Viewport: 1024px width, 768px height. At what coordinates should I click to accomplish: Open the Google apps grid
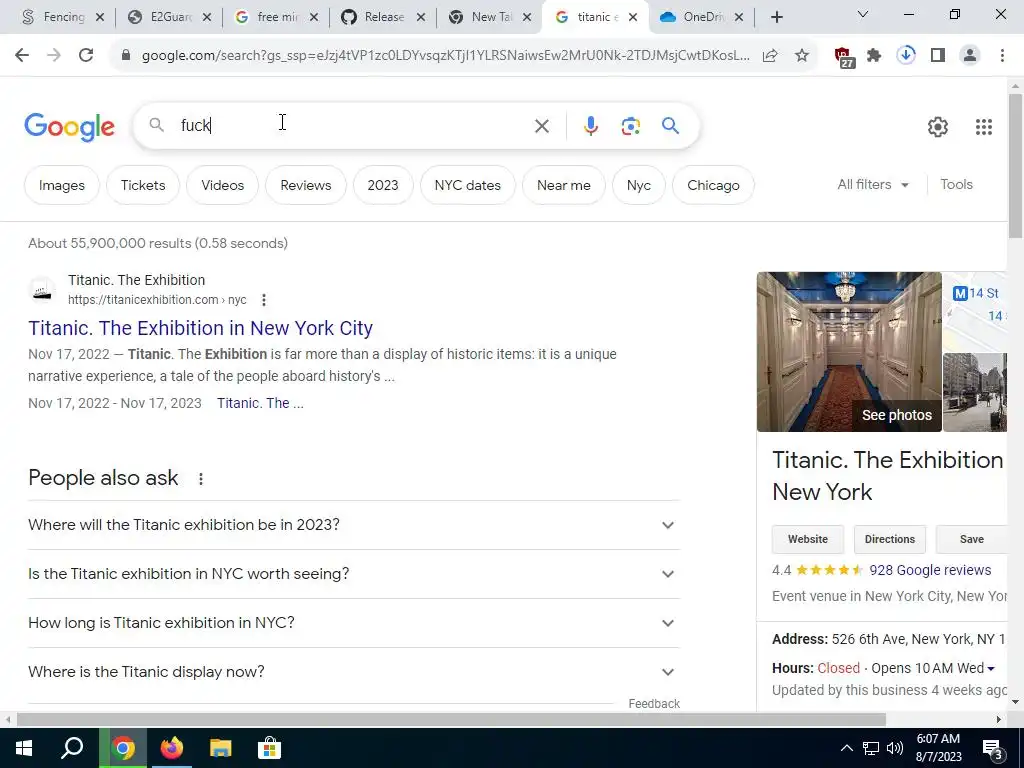[x=984, y=127]
